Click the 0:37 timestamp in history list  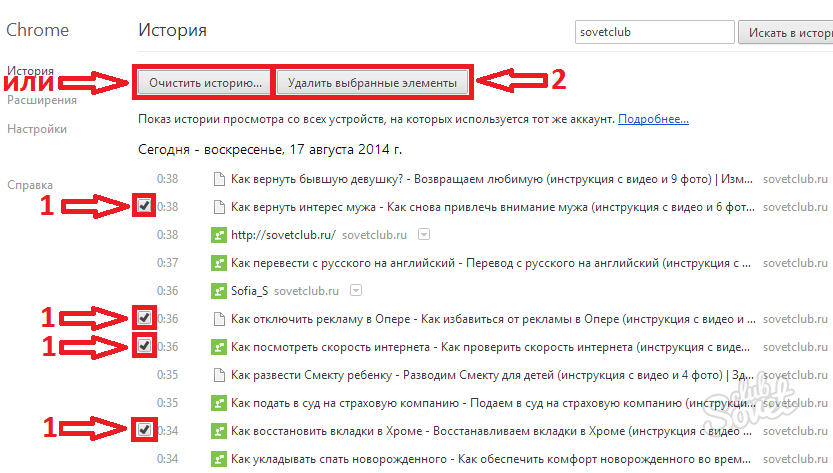[167, 263]
